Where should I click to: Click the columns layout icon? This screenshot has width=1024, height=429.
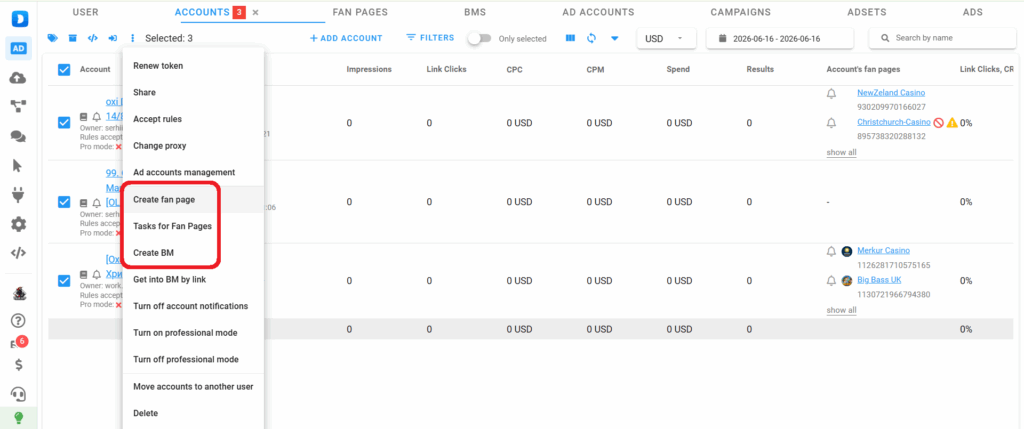click(x=570, y=38)
